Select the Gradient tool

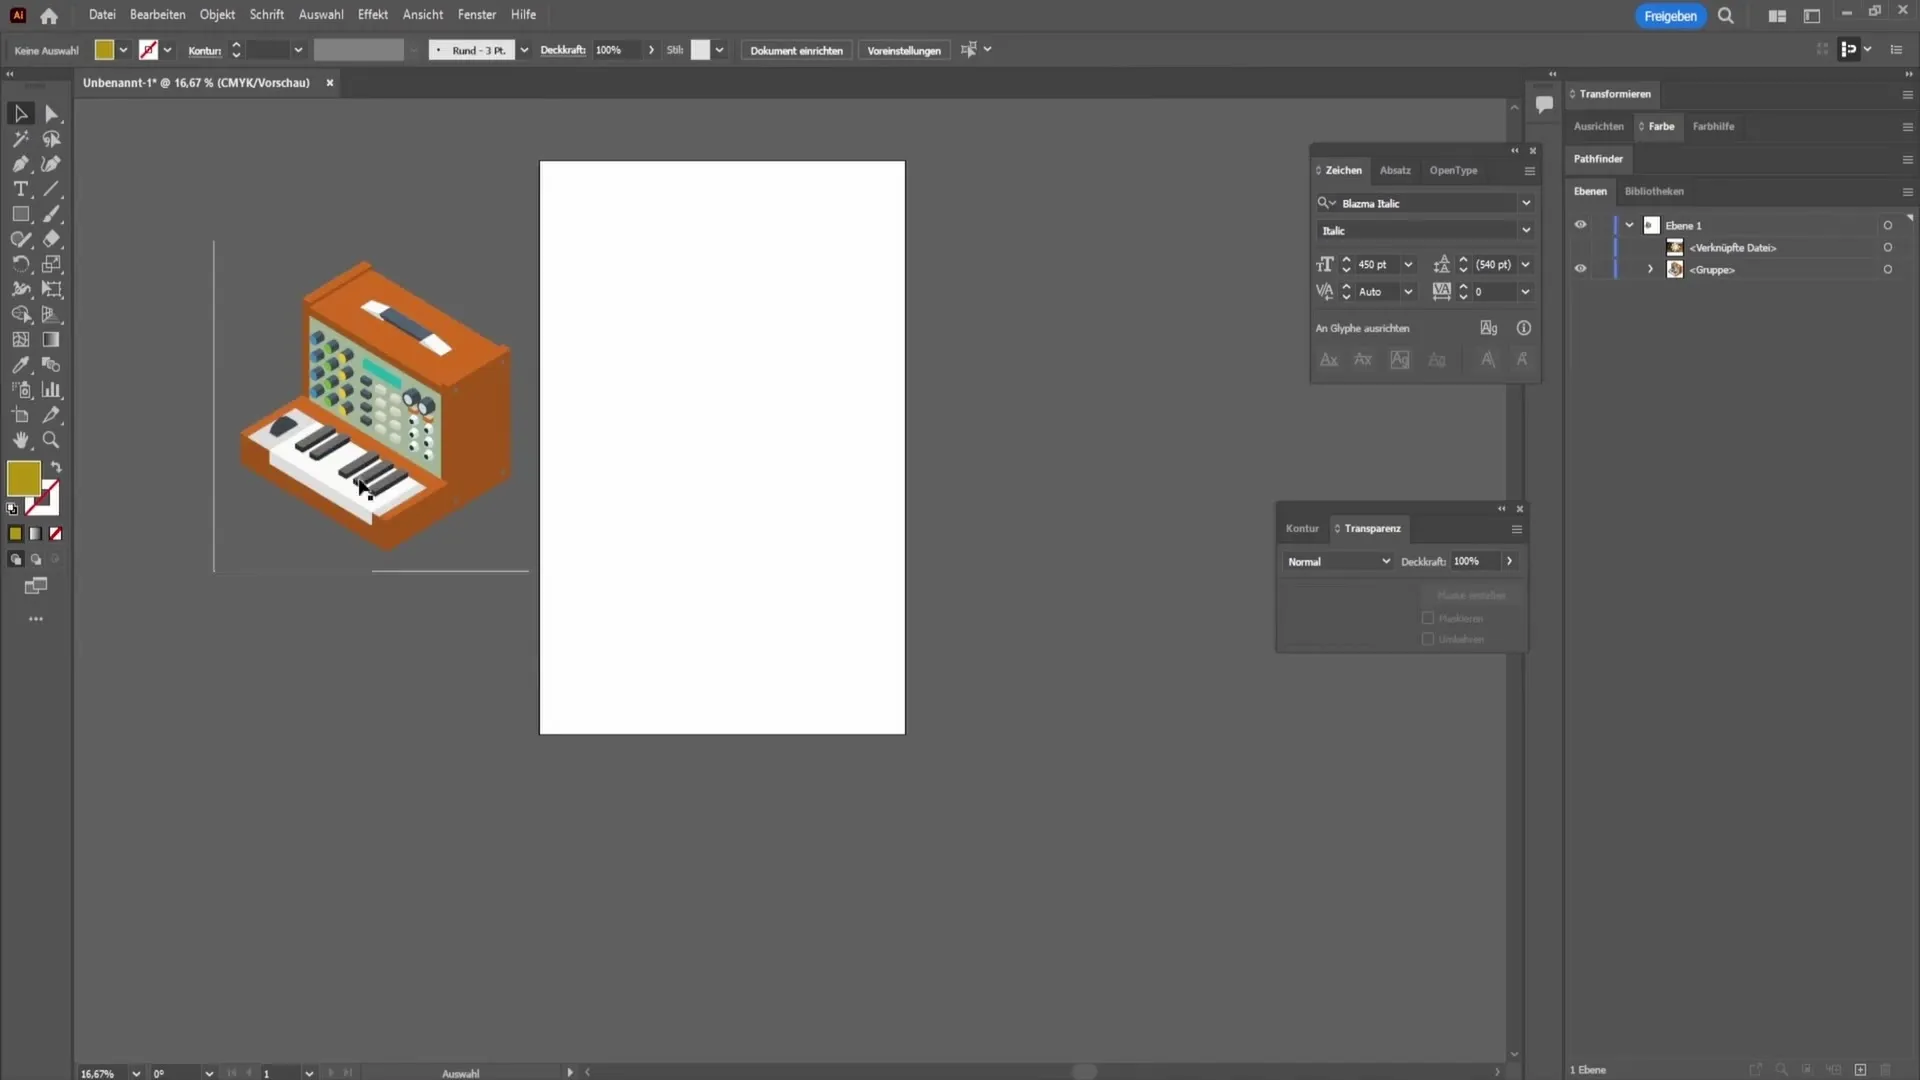52,340
